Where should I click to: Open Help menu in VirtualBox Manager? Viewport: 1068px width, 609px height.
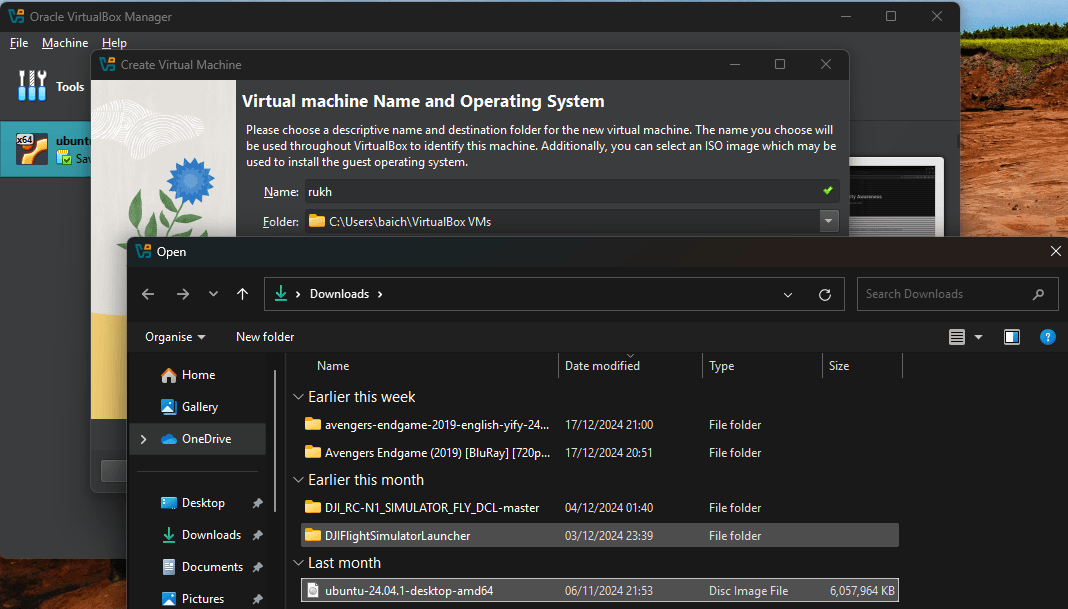pos(114,43)
